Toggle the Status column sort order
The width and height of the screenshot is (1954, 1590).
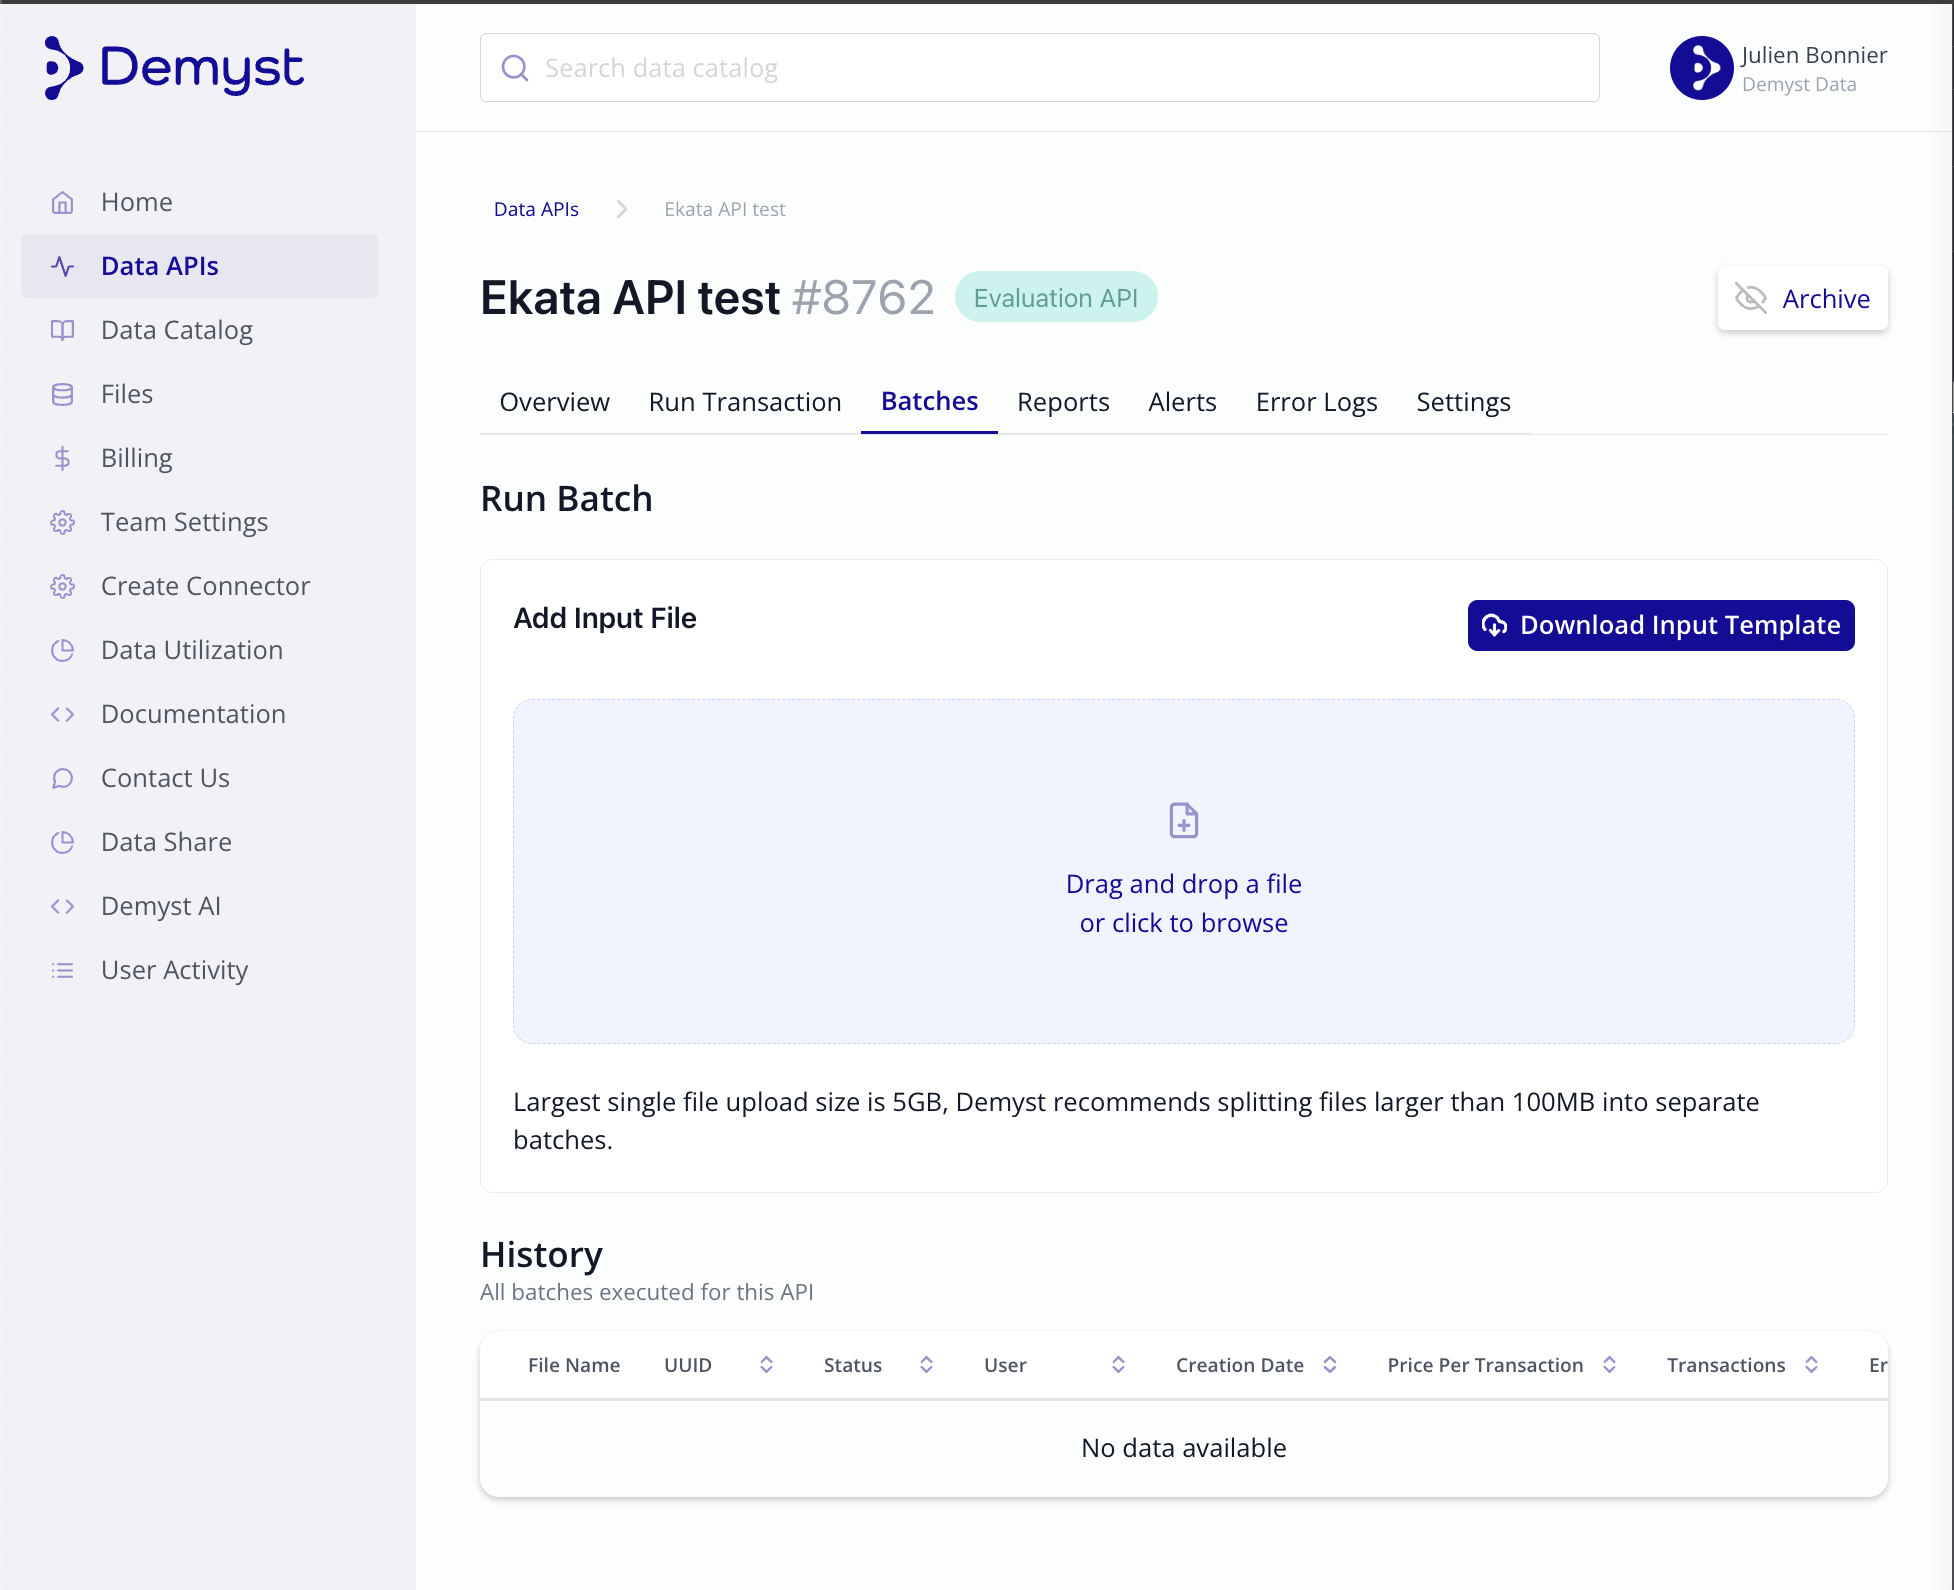[x=925, y=1364]
